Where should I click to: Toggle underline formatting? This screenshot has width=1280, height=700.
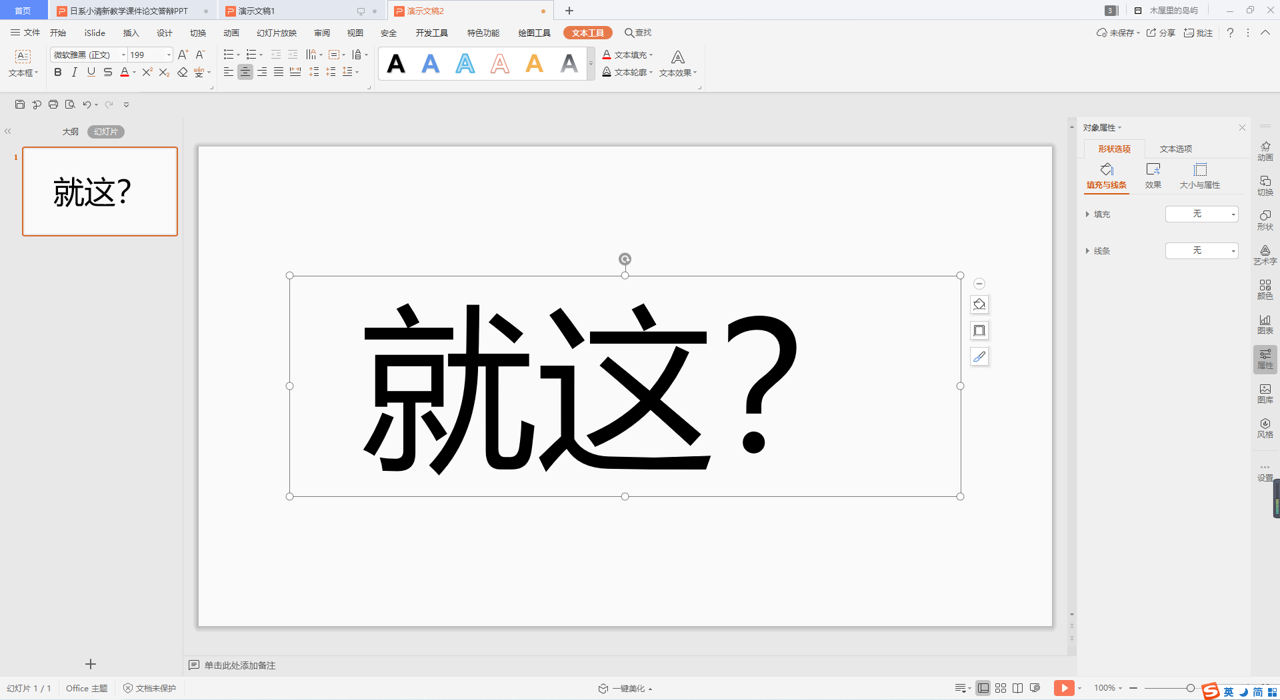[91, 72]
